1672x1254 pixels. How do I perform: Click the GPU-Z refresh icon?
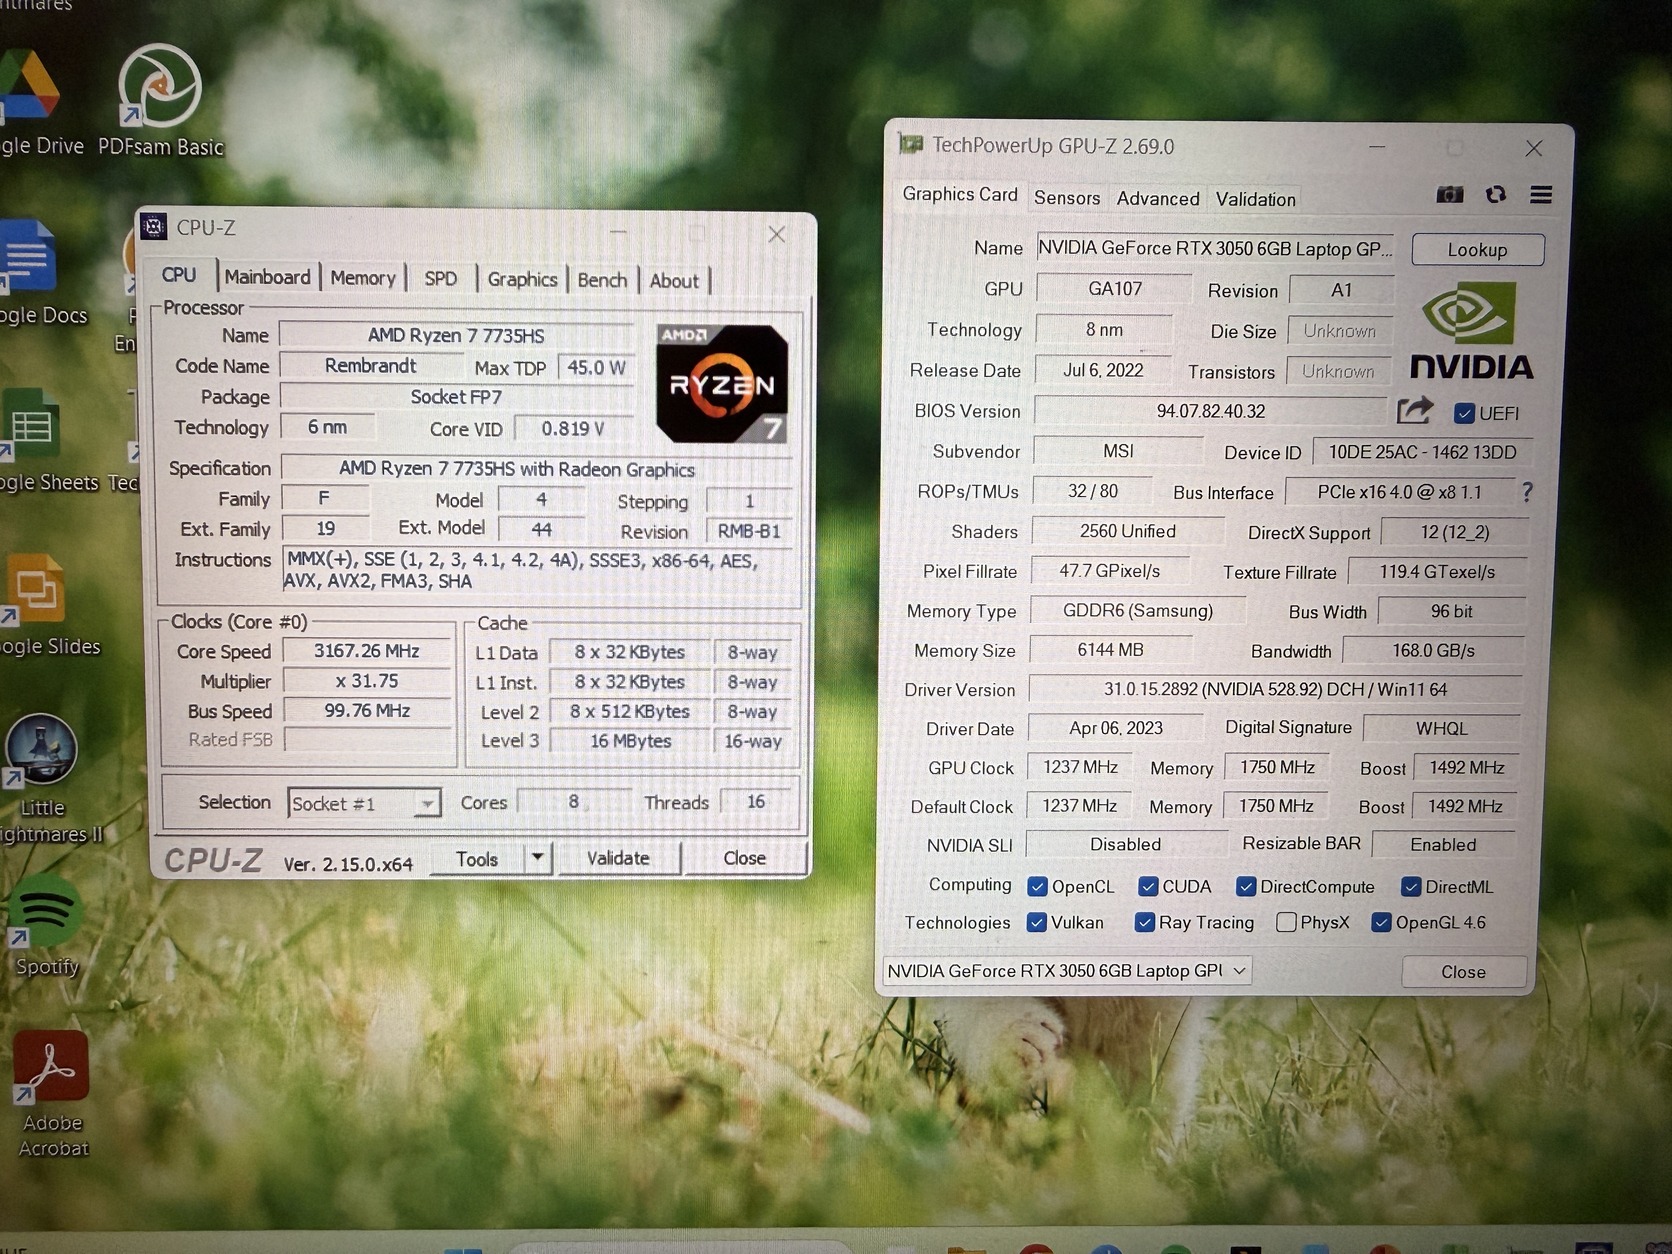click(x=1496, y=194)
